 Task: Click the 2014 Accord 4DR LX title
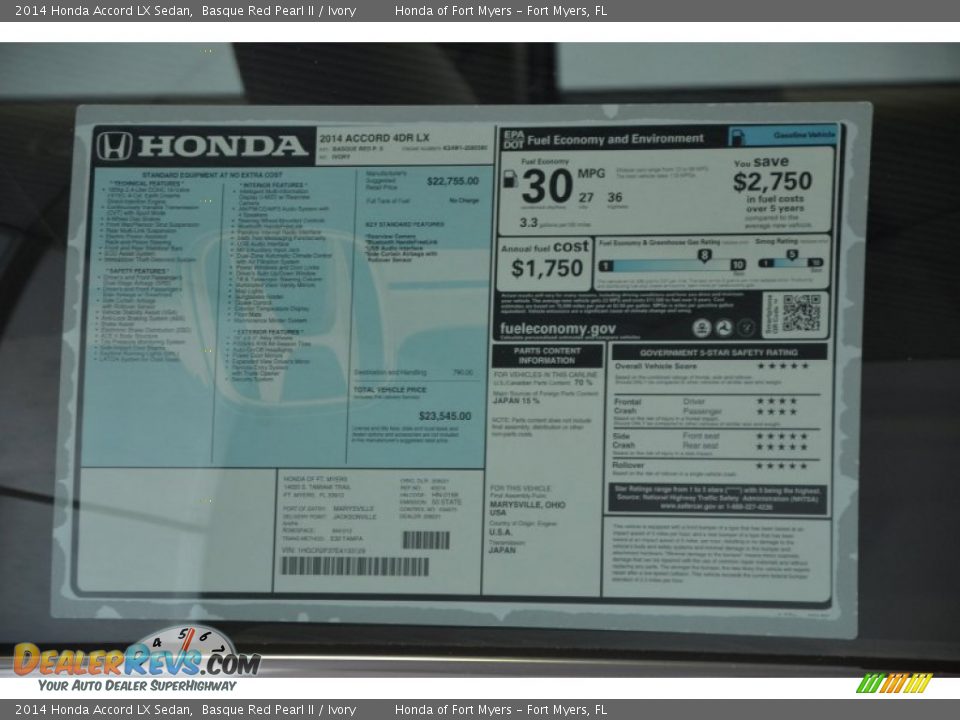coord(374,137)
